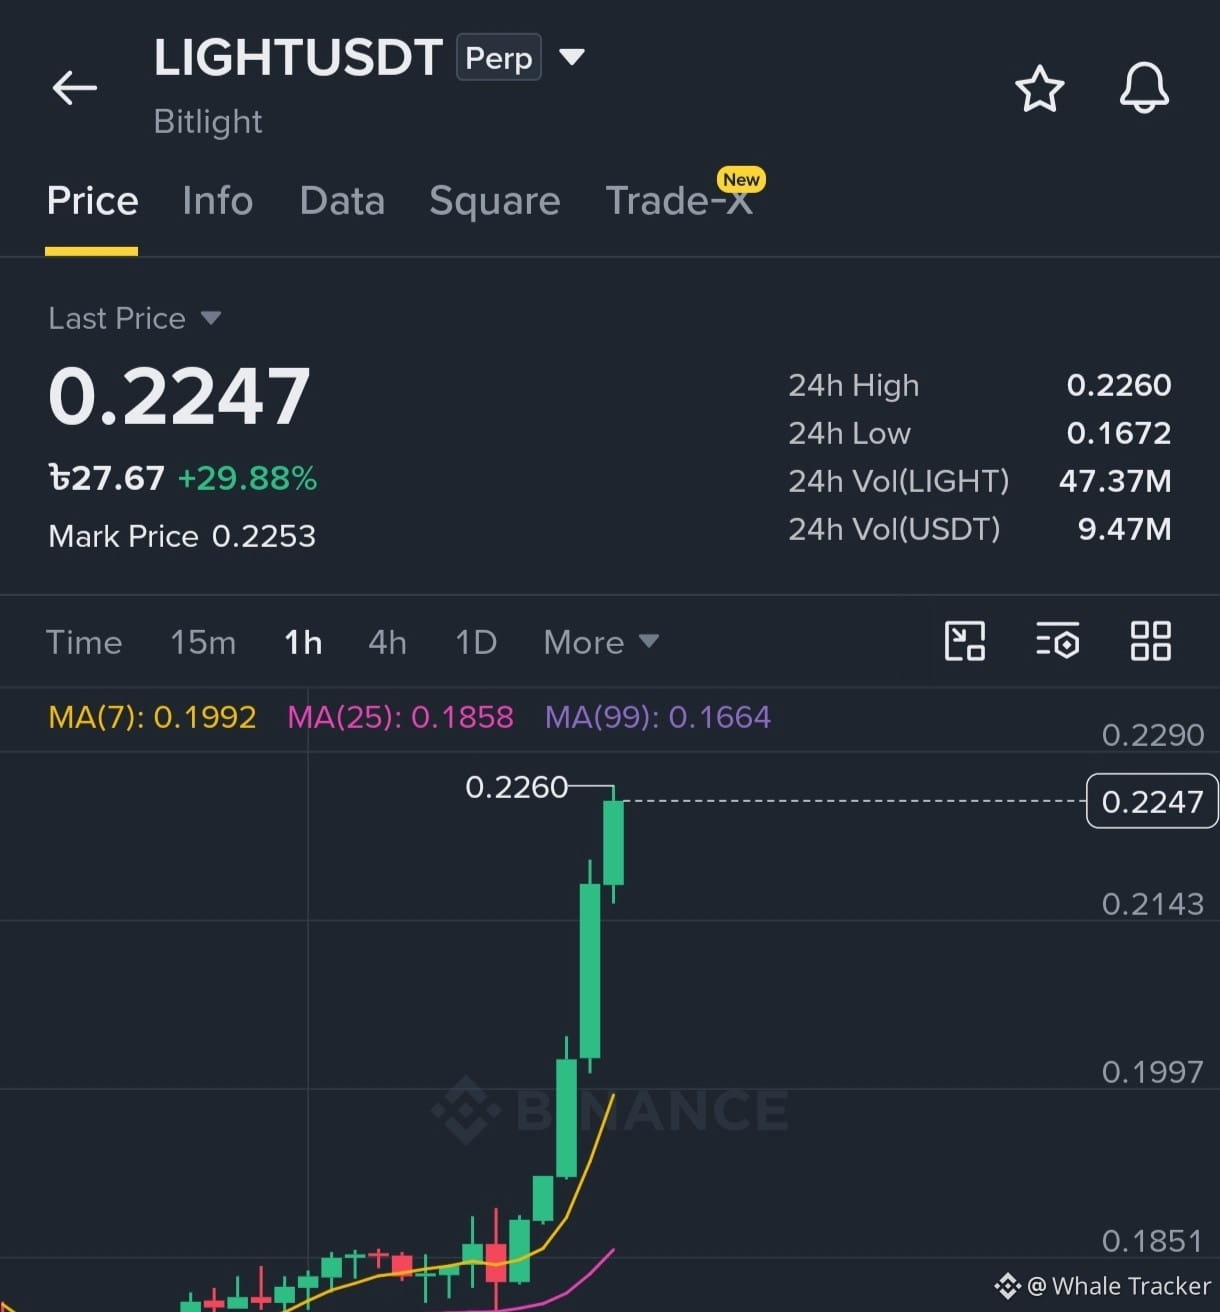This screenshot has height=1312, width=1220.
Task: Click the 0.1851 price axis label
Action: (1152, 1241)
